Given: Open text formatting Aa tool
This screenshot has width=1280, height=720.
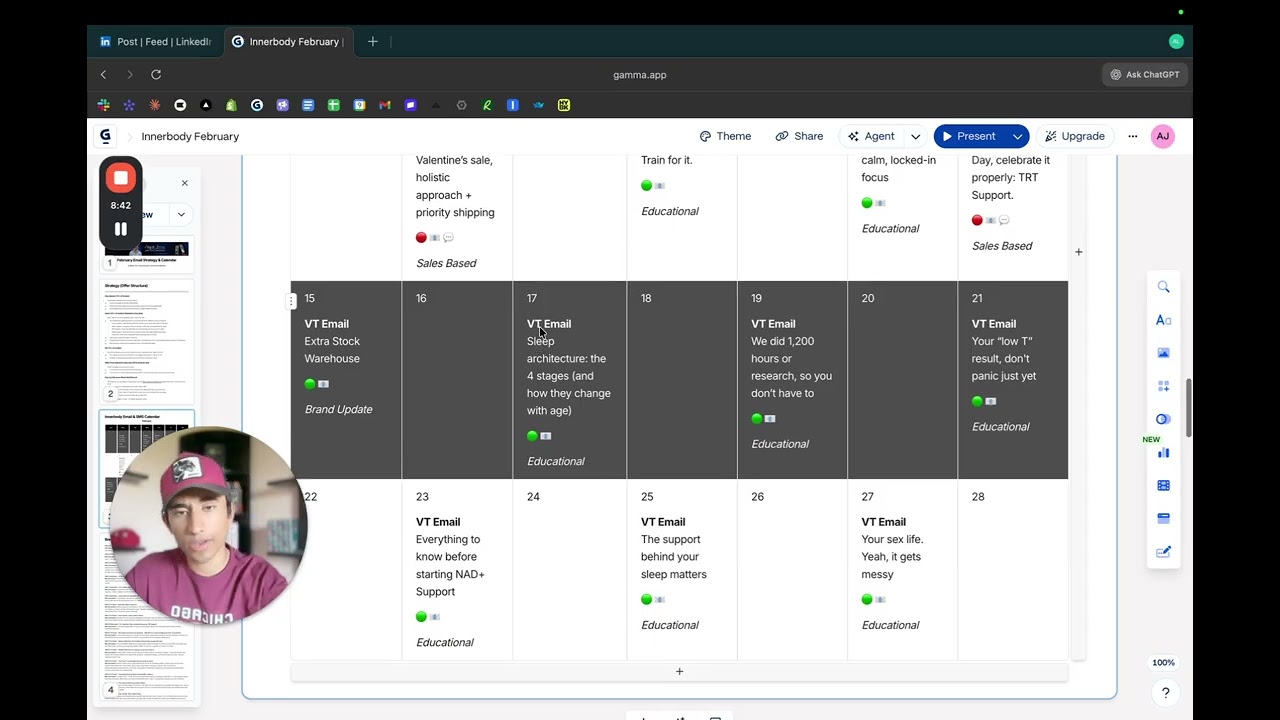Looking at the screenshot, I should point(1163,320).
